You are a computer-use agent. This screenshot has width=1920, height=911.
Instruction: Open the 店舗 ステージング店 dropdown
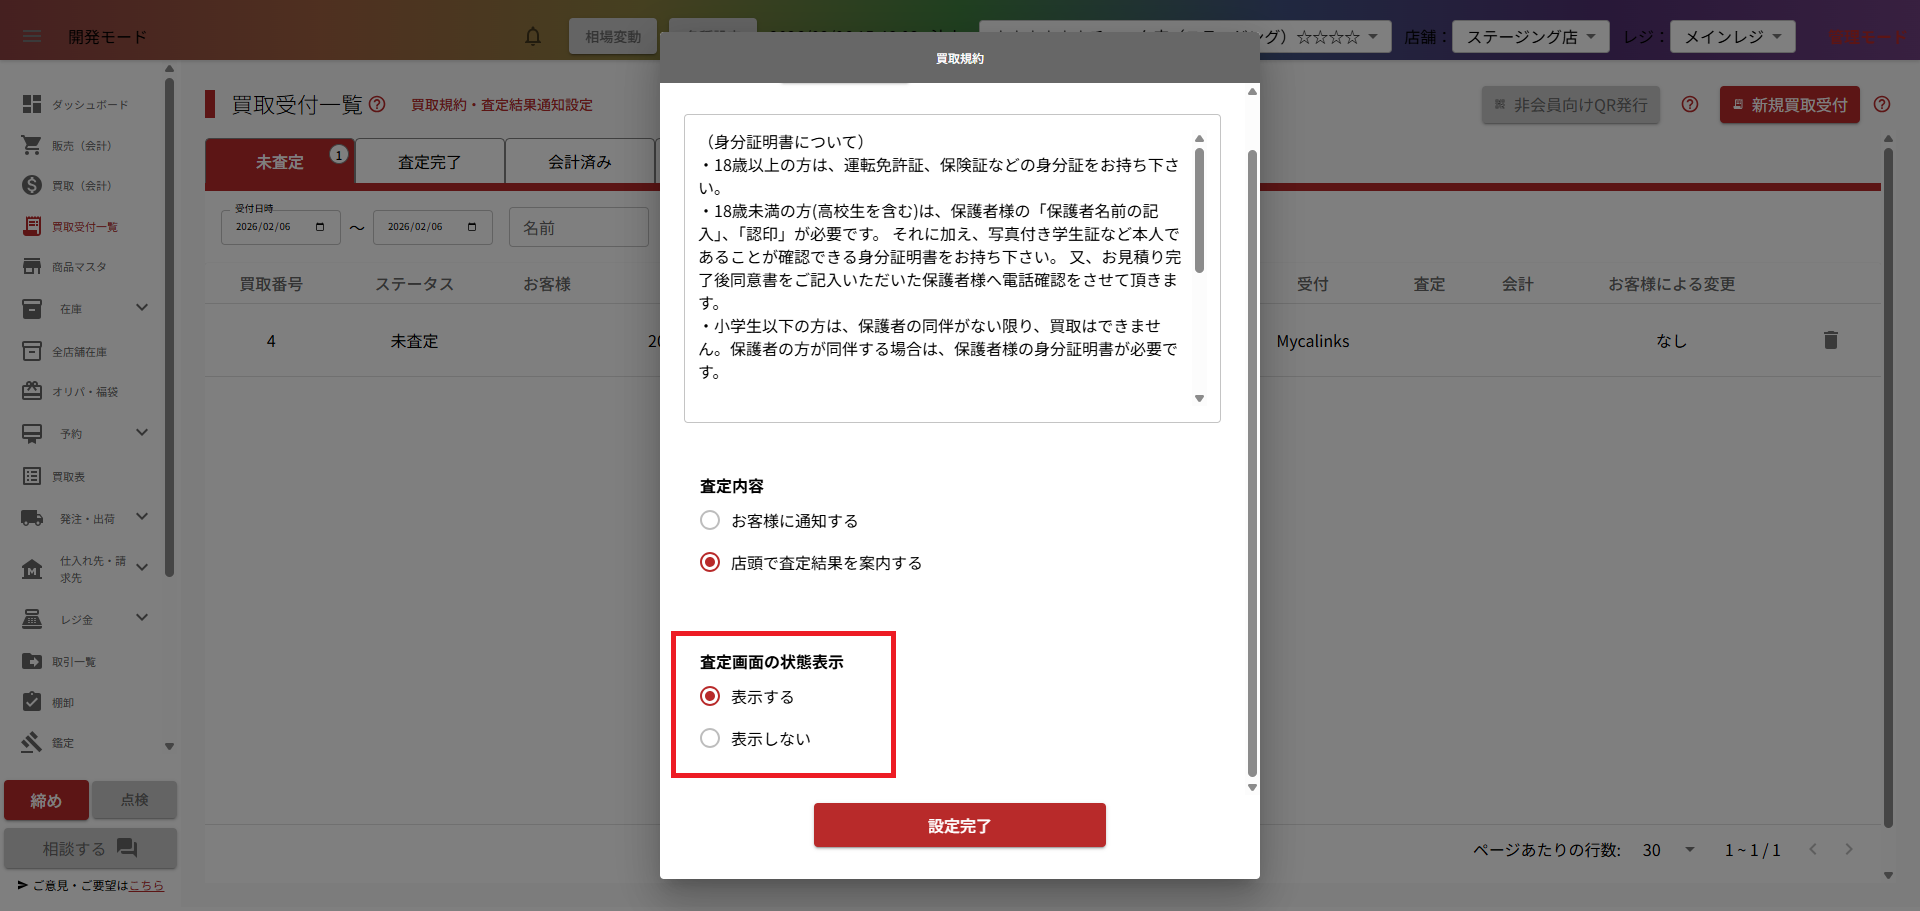tap(1530, 37)
